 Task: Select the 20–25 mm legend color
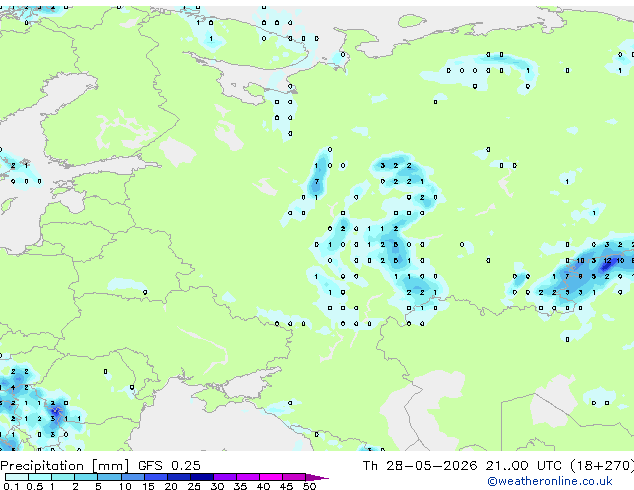[178, 477]
